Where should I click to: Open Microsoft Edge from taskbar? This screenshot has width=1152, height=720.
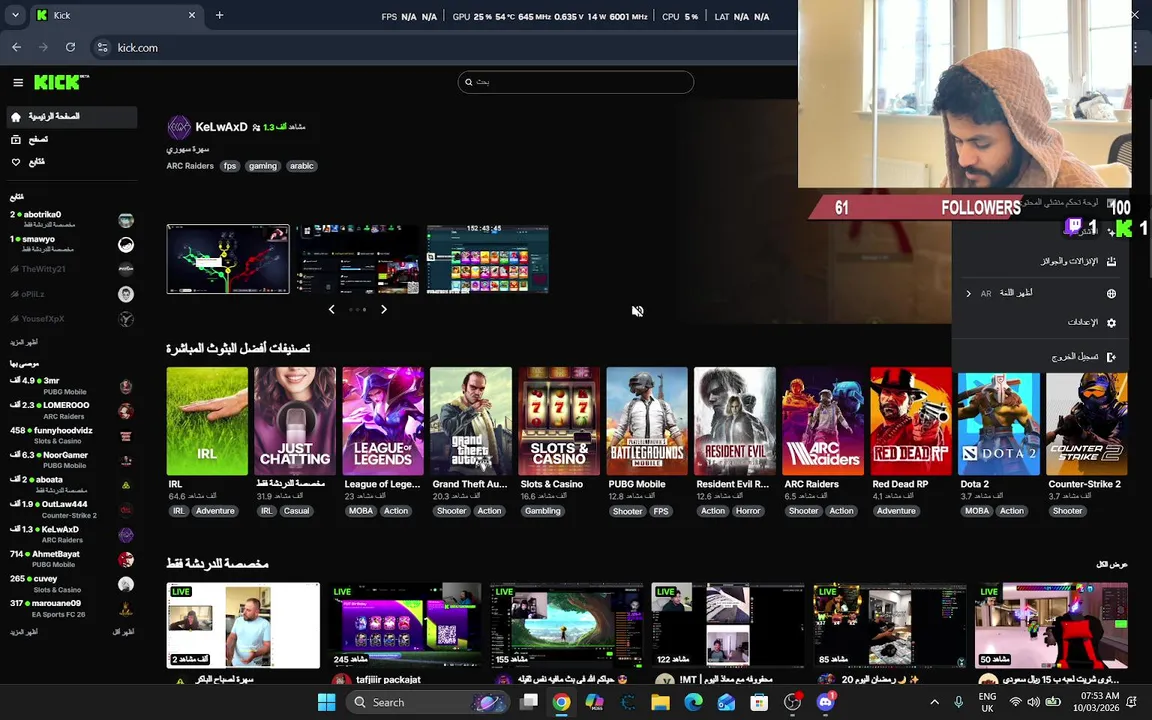tap(694, 702)
